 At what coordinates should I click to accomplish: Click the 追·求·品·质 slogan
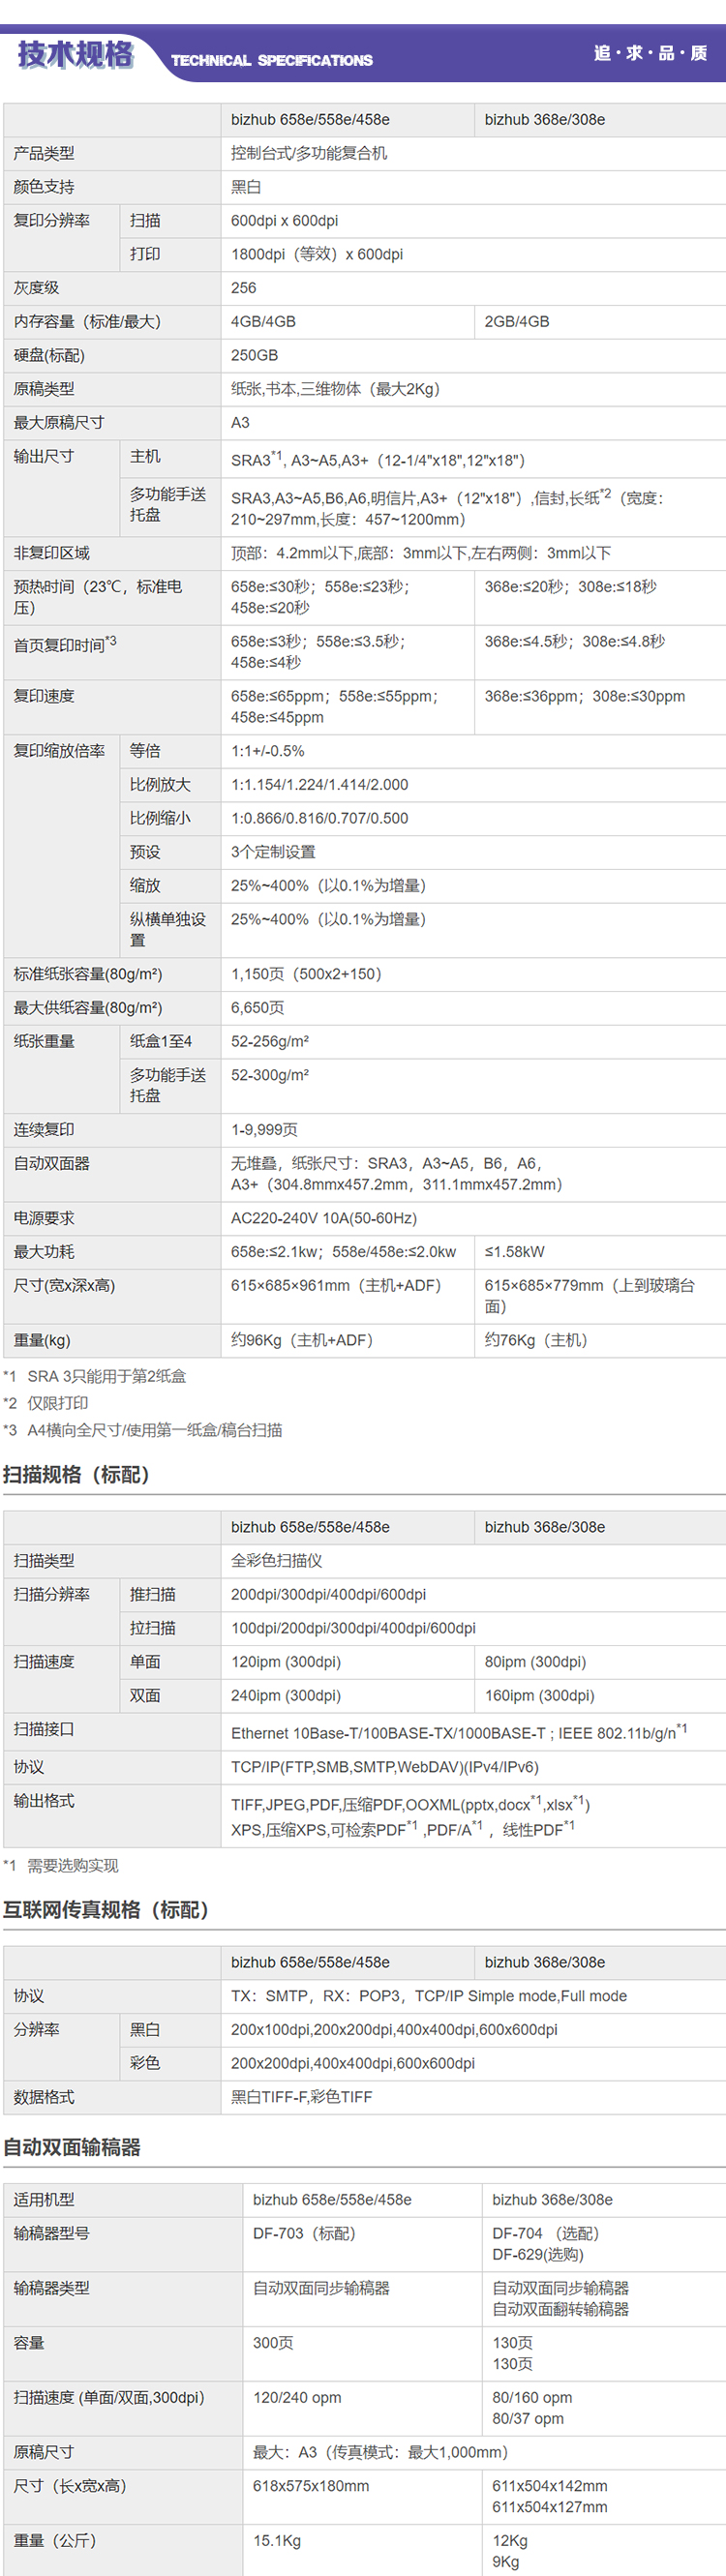coord(650,53)
